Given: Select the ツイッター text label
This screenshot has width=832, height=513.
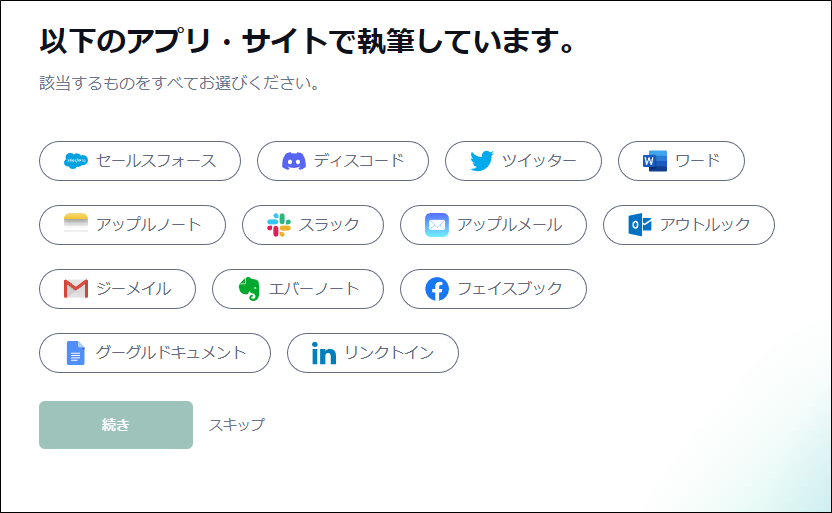Looking at the screenshot, I should 539,161.
